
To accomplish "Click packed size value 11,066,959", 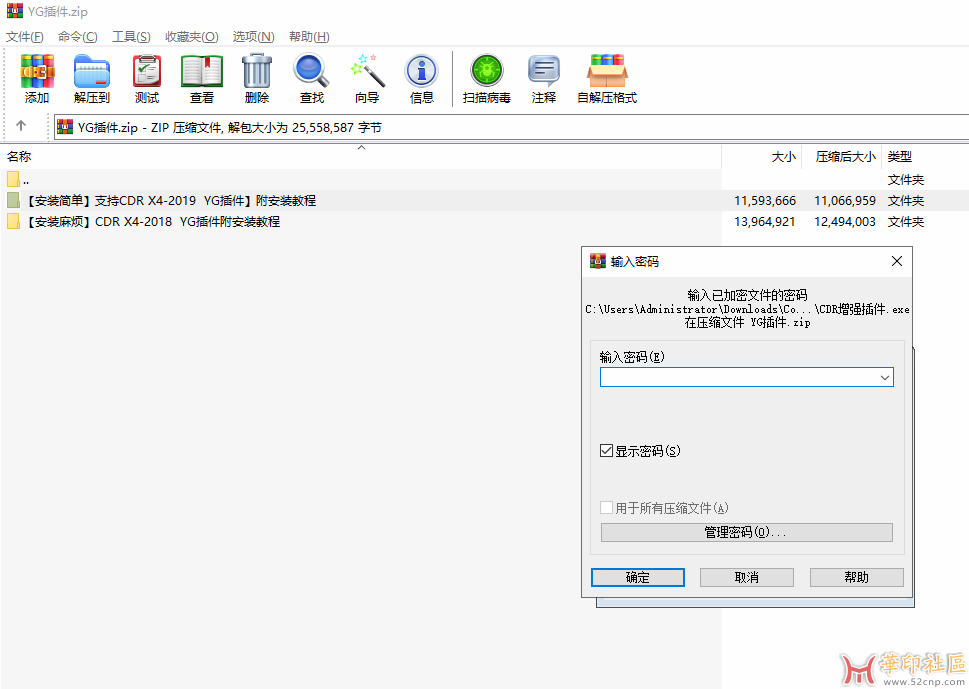I will [845, 201].
